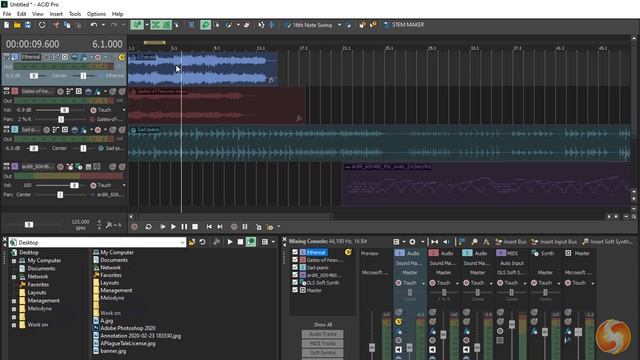Select APlagueTaleLicense.jpg in file list
Image resolution: width=640 pixels, height=360 pixels.
124,343
